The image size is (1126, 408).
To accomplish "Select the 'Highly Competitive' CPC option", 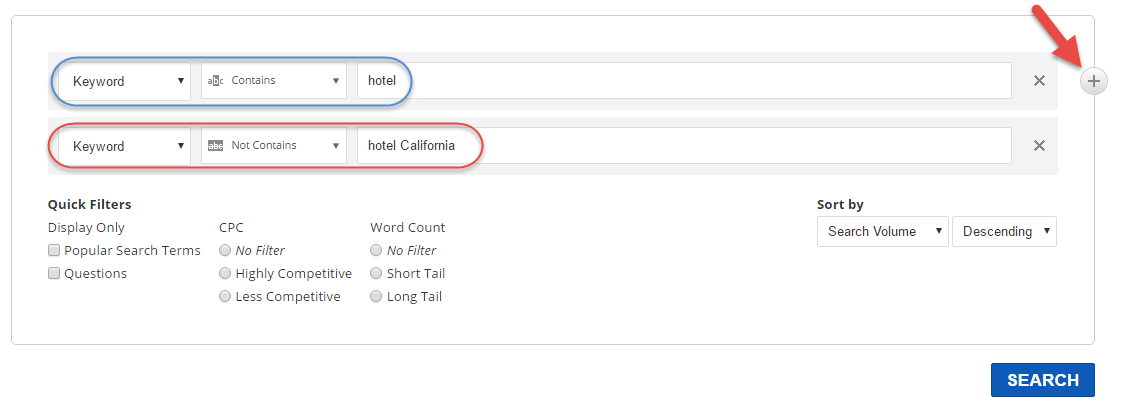I will pyautogui.click(x=226, y=274).
